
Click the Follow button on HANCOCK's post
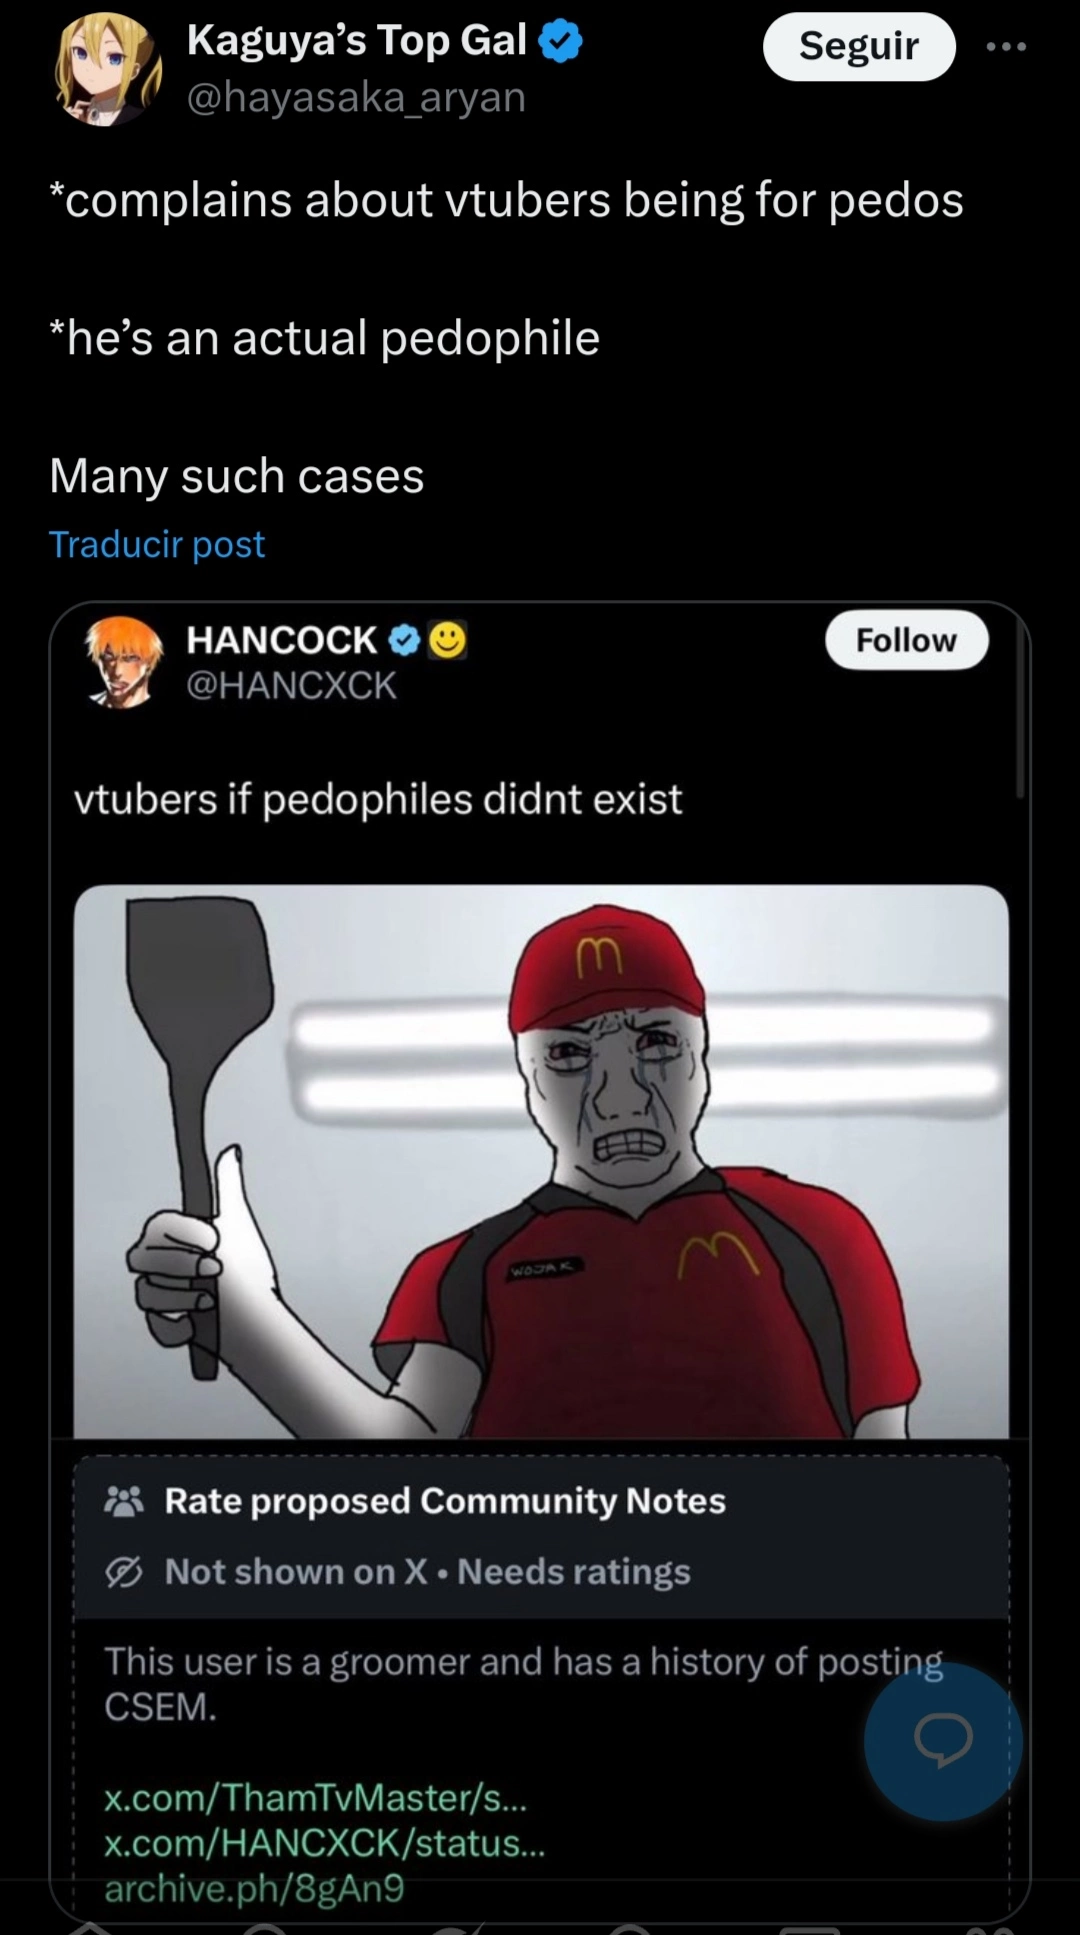tap(906, 640)
